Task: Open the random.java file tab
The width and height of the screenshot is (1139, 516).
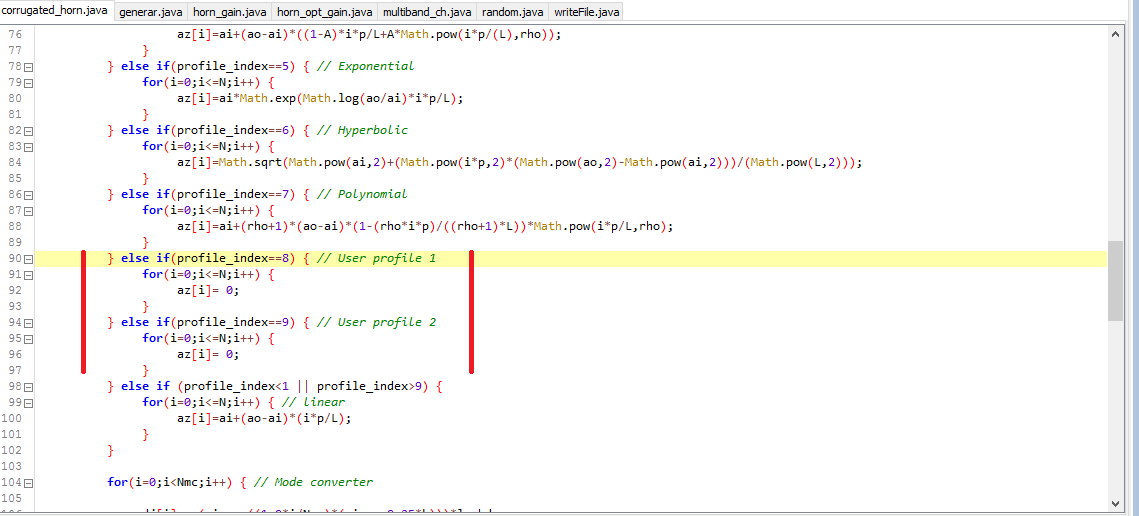Action: click(512, 12)
